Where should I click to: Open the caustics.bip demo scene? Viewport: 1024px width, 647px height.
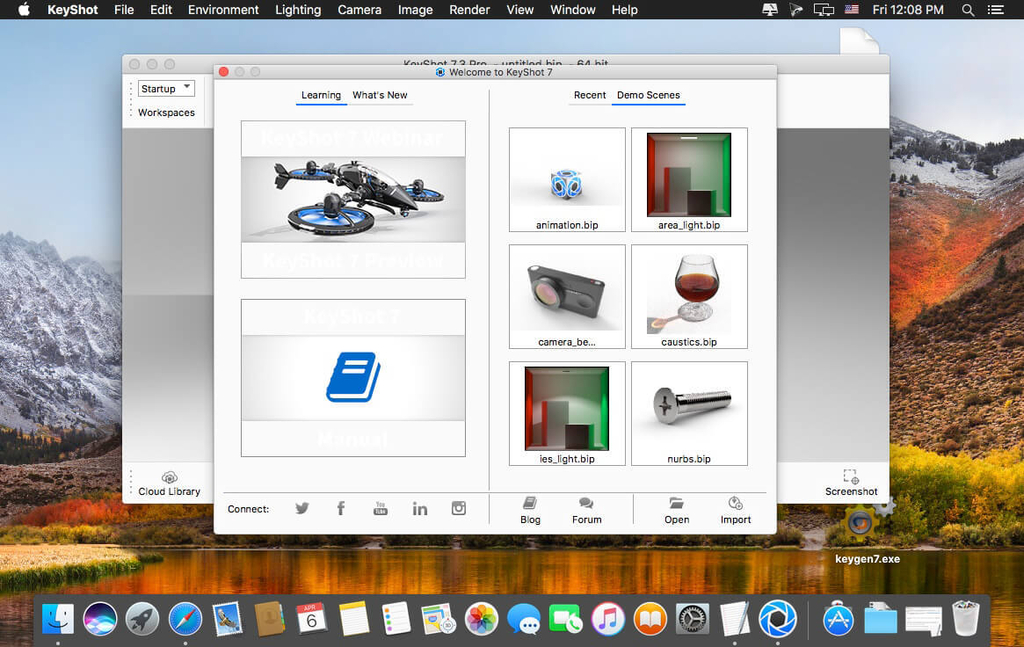click(689, 296)
